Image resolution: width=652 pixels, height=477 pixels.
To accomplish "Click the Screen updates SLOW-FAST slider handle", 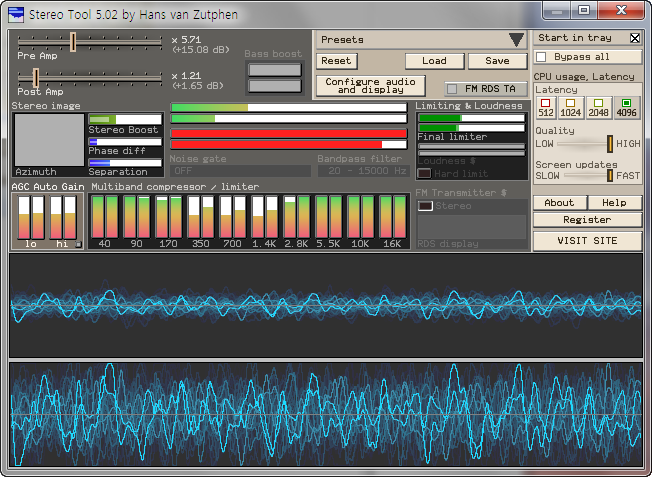I will pyautogui.click(x=610, y=175).
